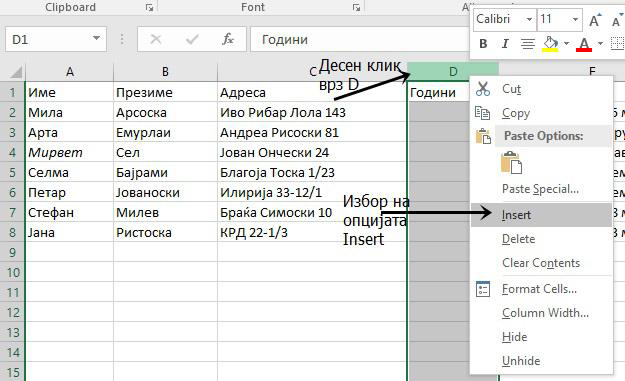Open font color dropdown arrow

[600, 43]
